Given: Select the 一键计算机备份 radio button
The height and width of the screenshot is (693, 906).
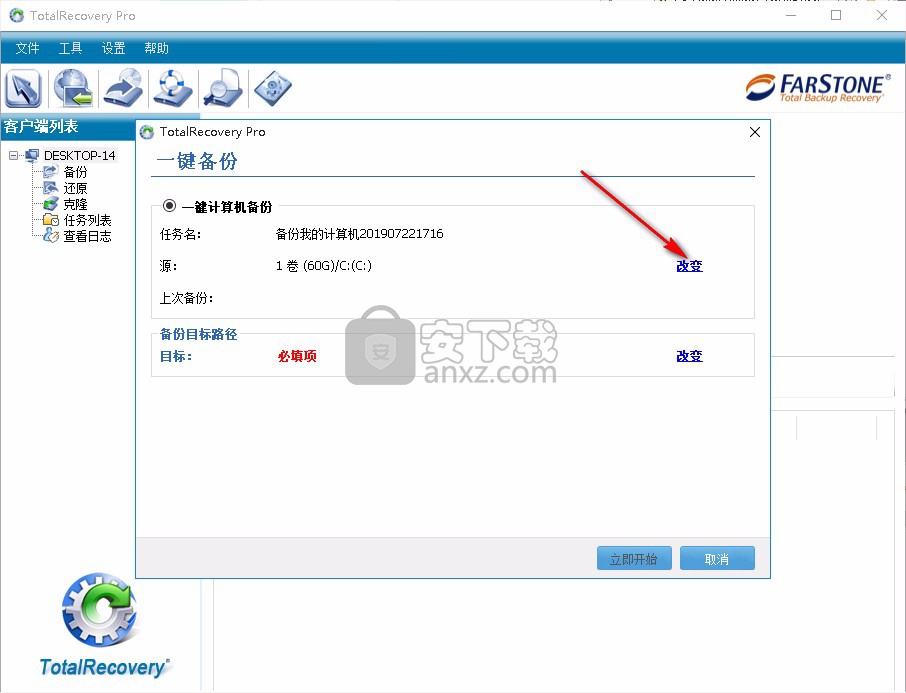Looking at the screenshot, I should [169, 206].
